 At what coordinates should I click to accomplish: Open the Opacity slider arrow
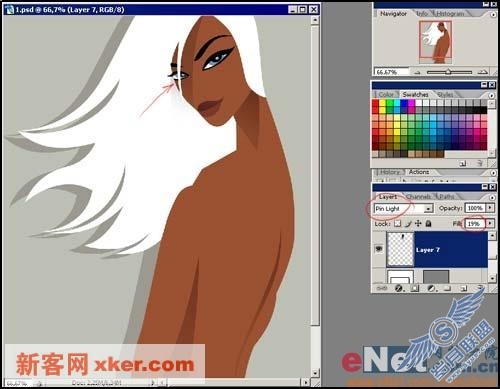tap(490, 208)
